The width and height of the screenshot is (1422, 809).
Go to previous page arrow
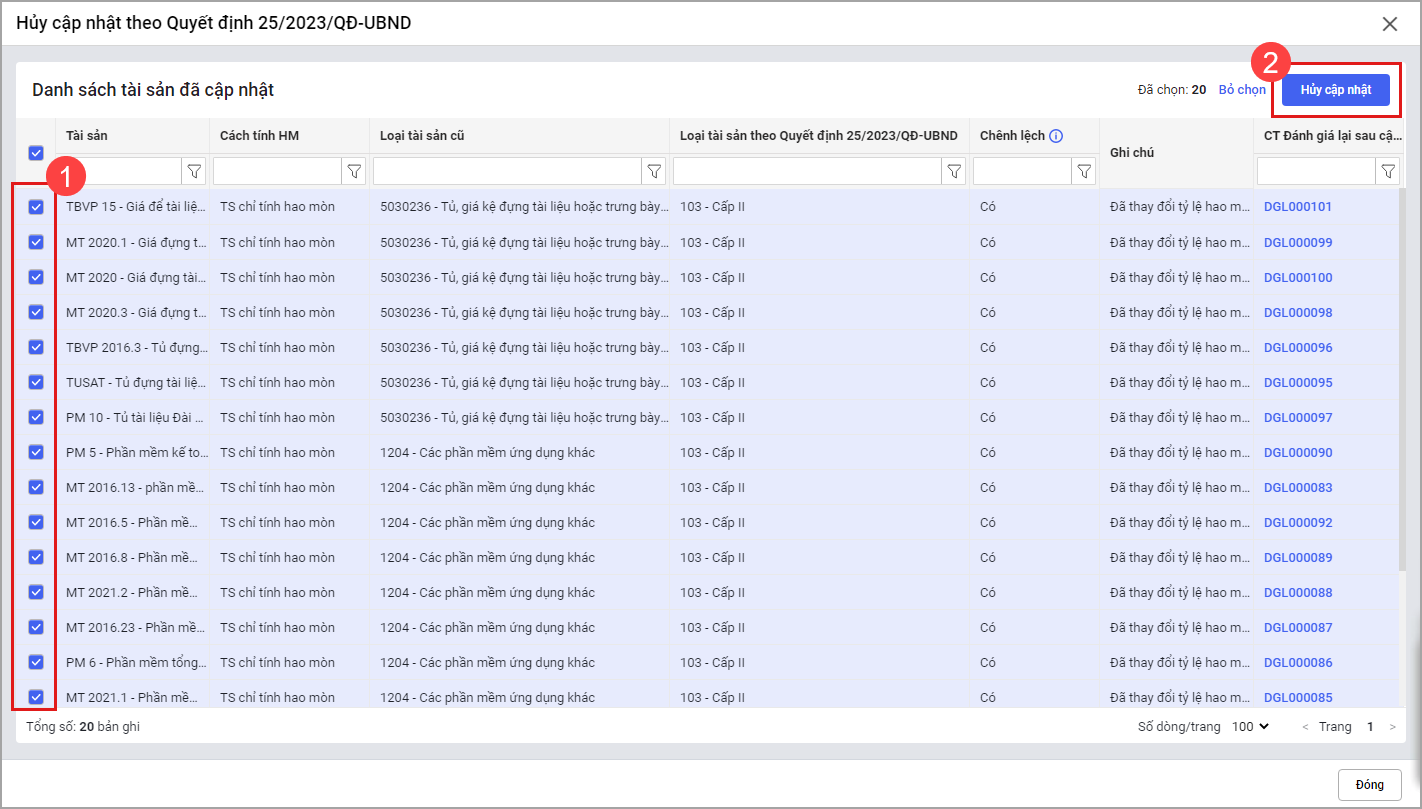tap(1304, 727)
